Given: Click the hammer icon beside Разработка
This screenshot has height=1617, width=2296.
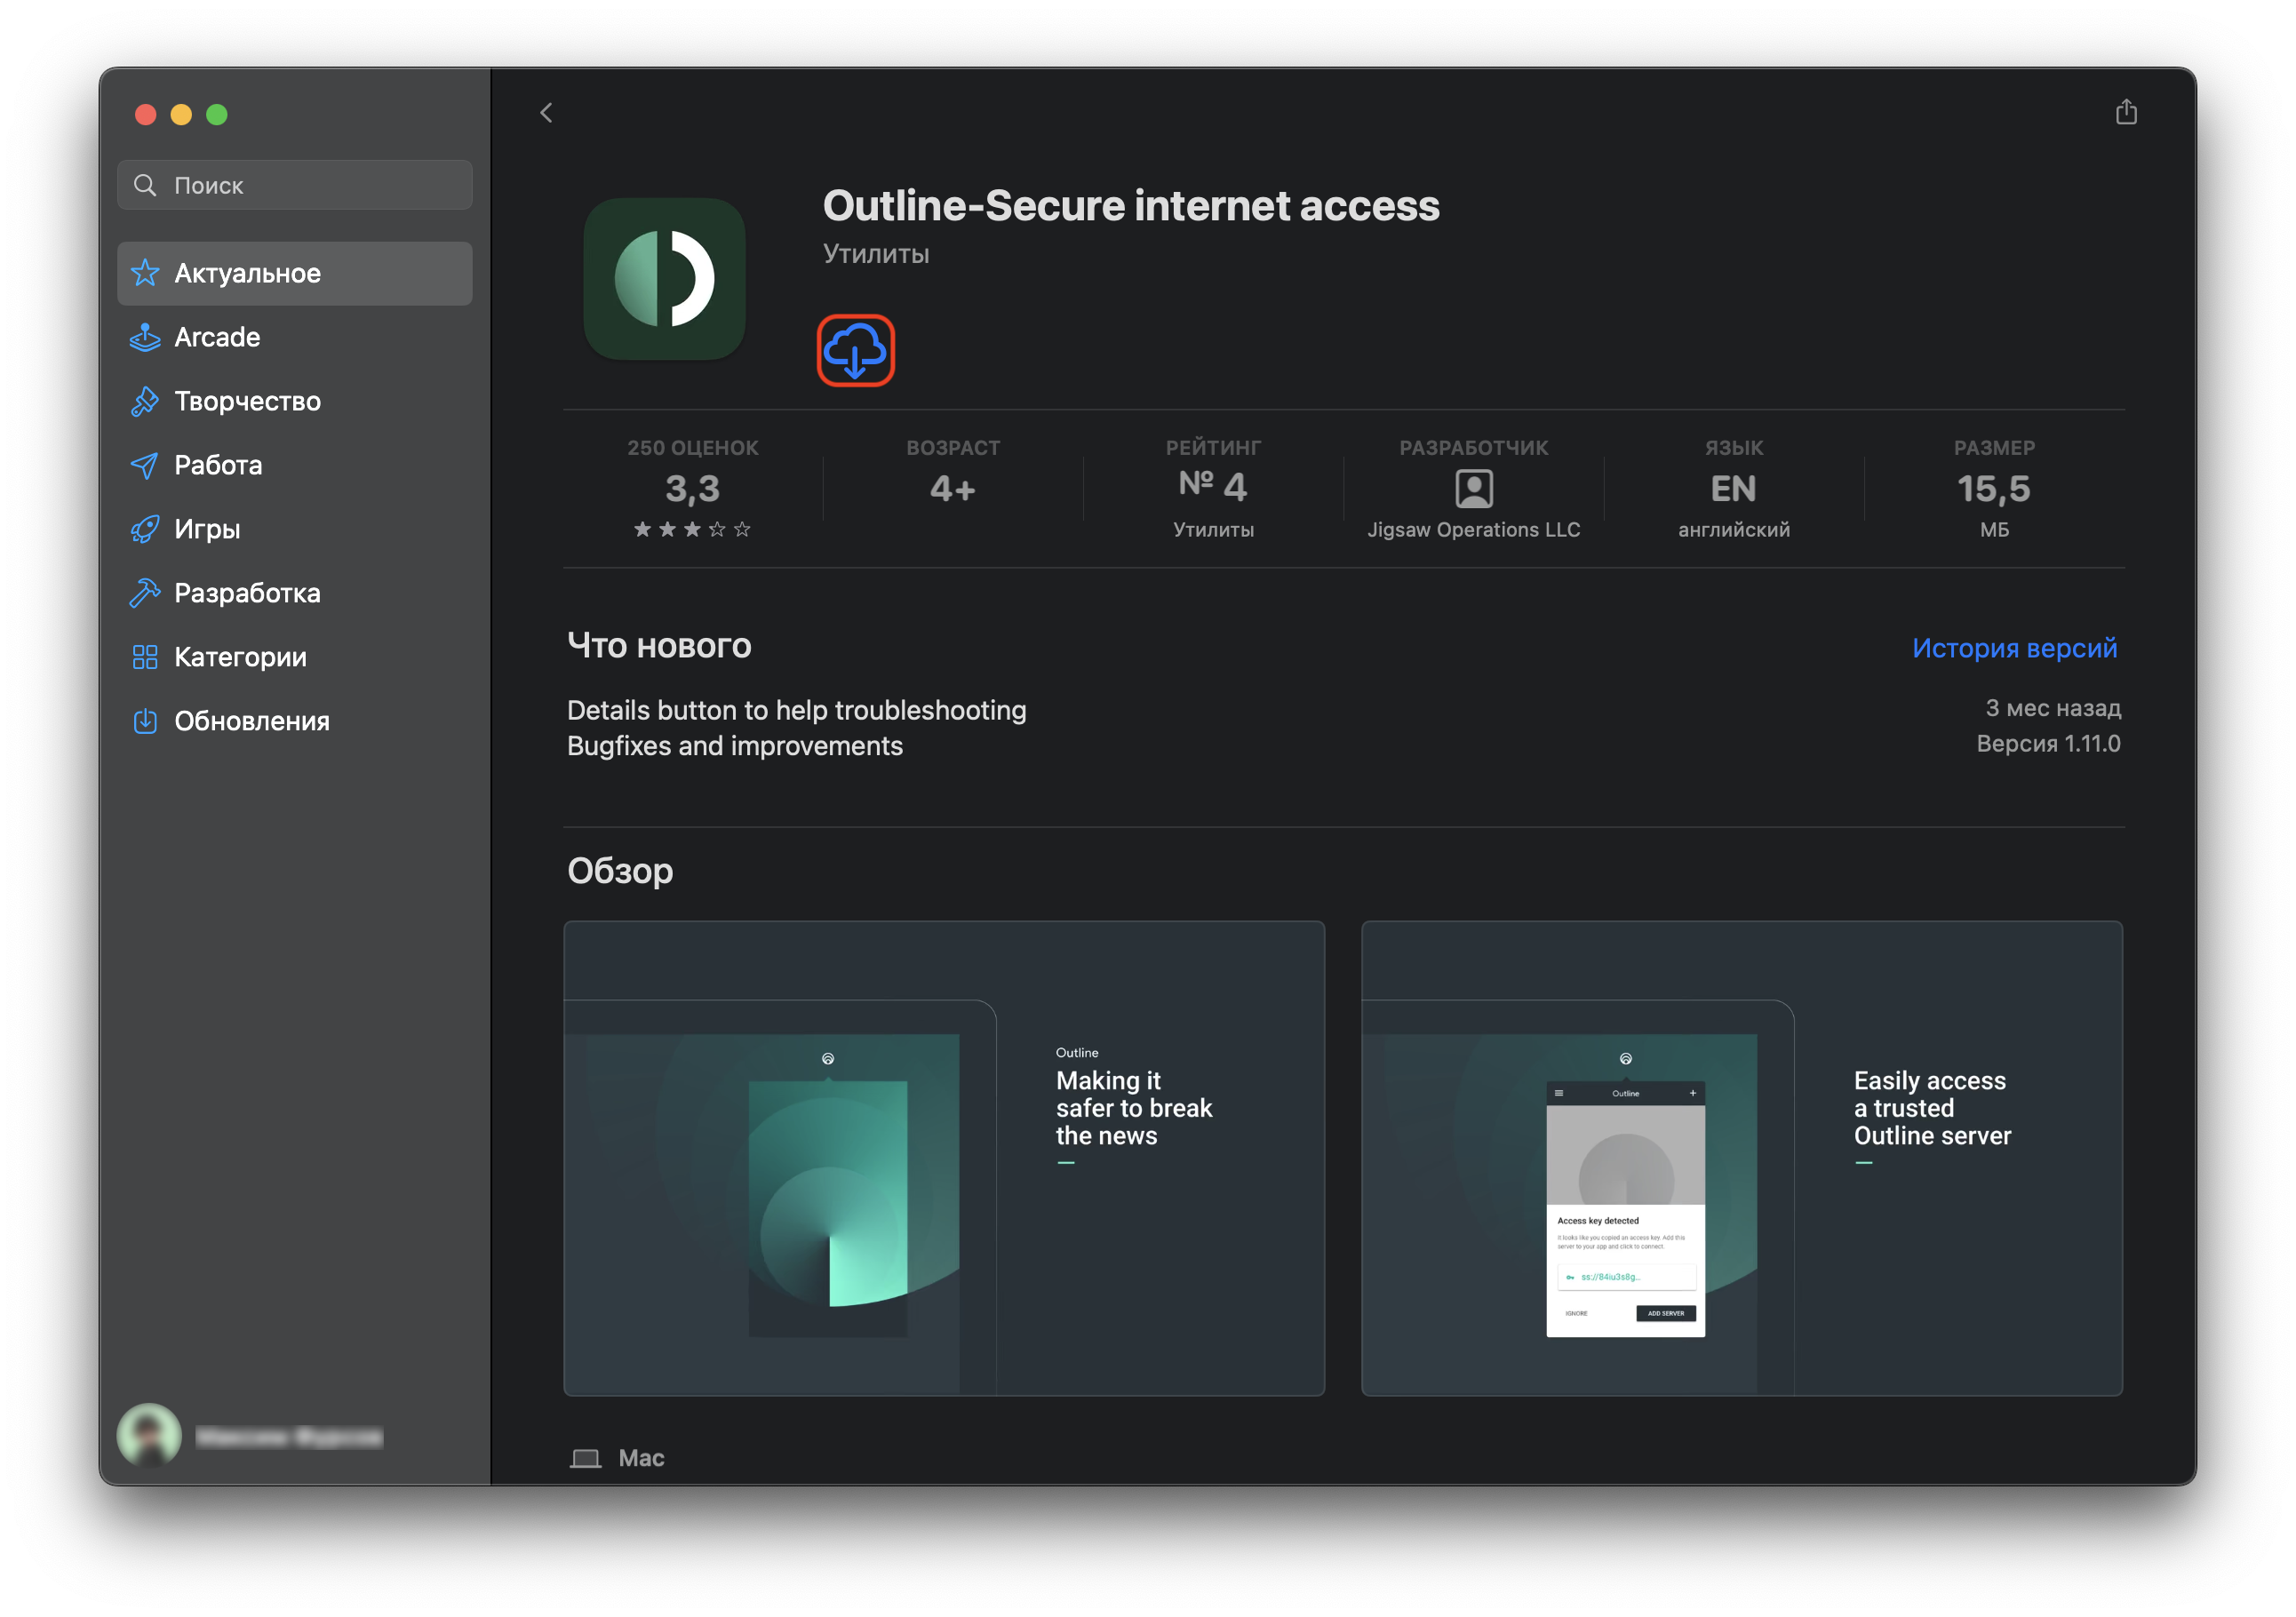Looking at the screenshot, I should click(145, 593).
